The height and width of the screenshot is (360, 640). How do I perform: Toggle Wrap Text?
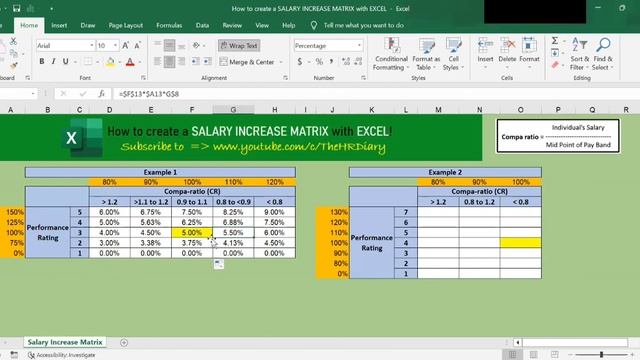(239, 46)
